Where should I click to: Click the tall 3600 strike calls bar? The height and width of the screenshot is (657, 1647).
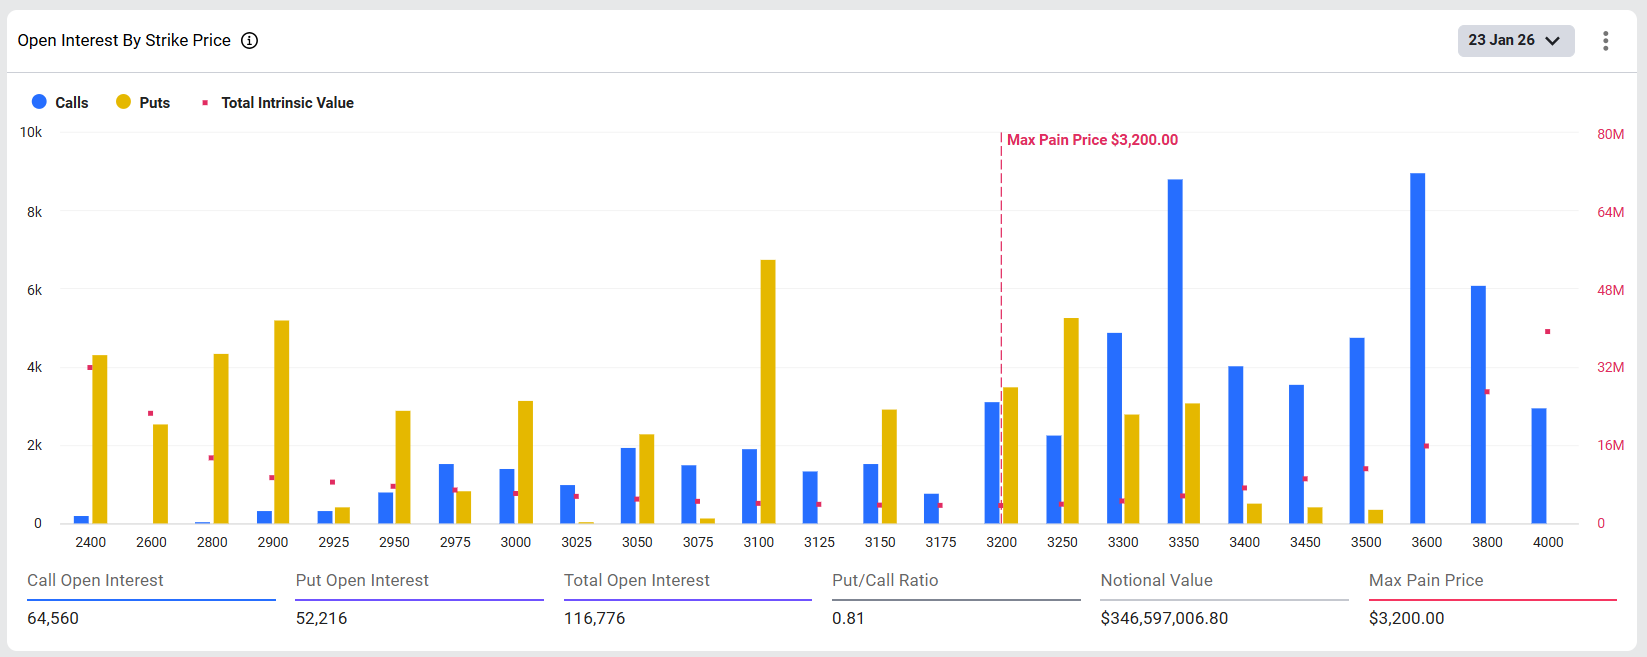tap(1418, 348)
